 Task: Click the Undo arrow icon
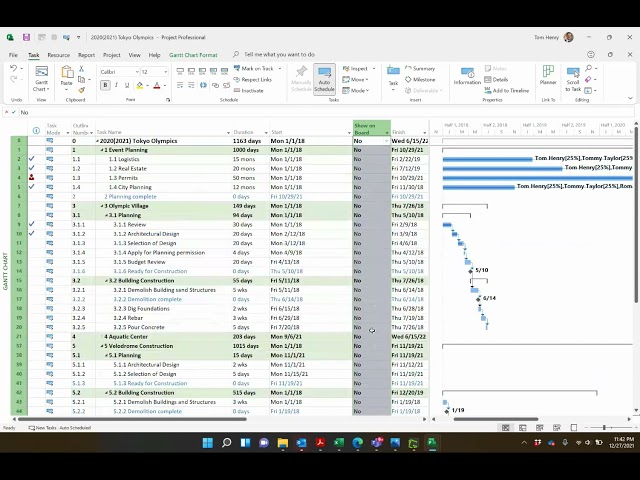13,68
